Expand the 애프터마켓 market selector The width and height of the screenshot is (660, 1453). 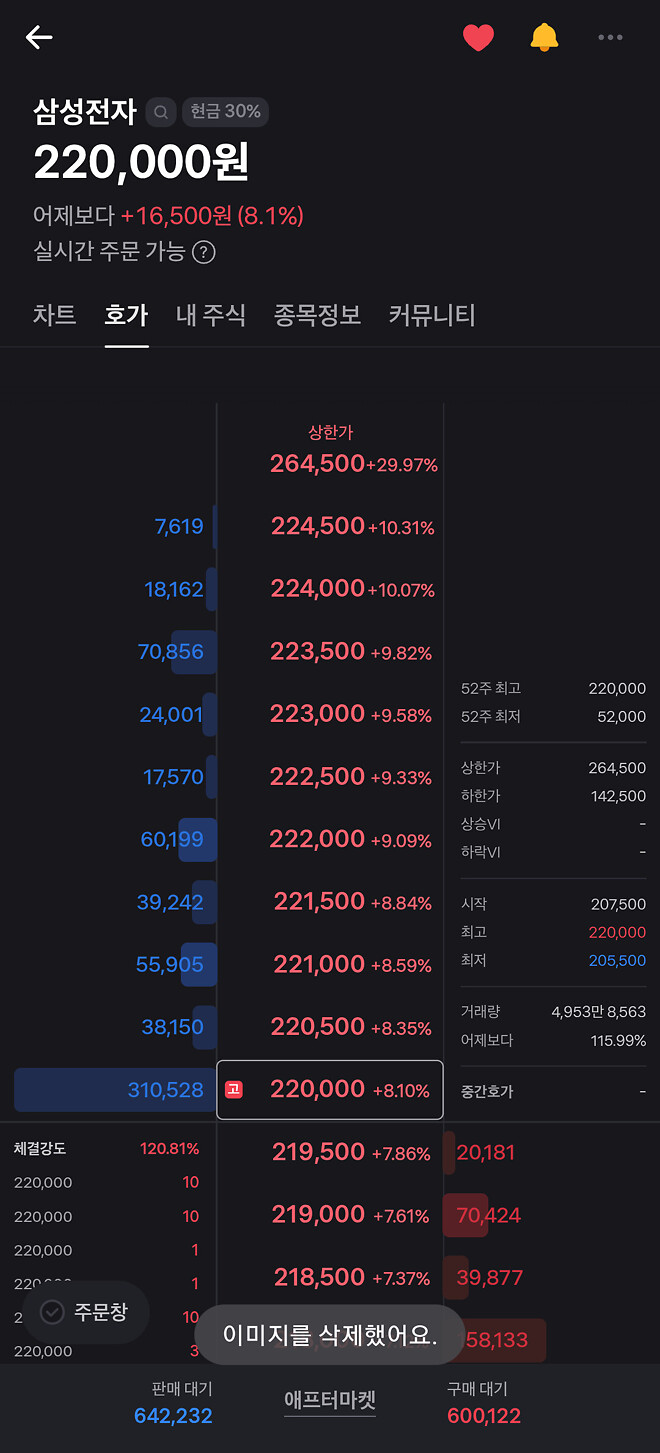(x=330, y=1400)
